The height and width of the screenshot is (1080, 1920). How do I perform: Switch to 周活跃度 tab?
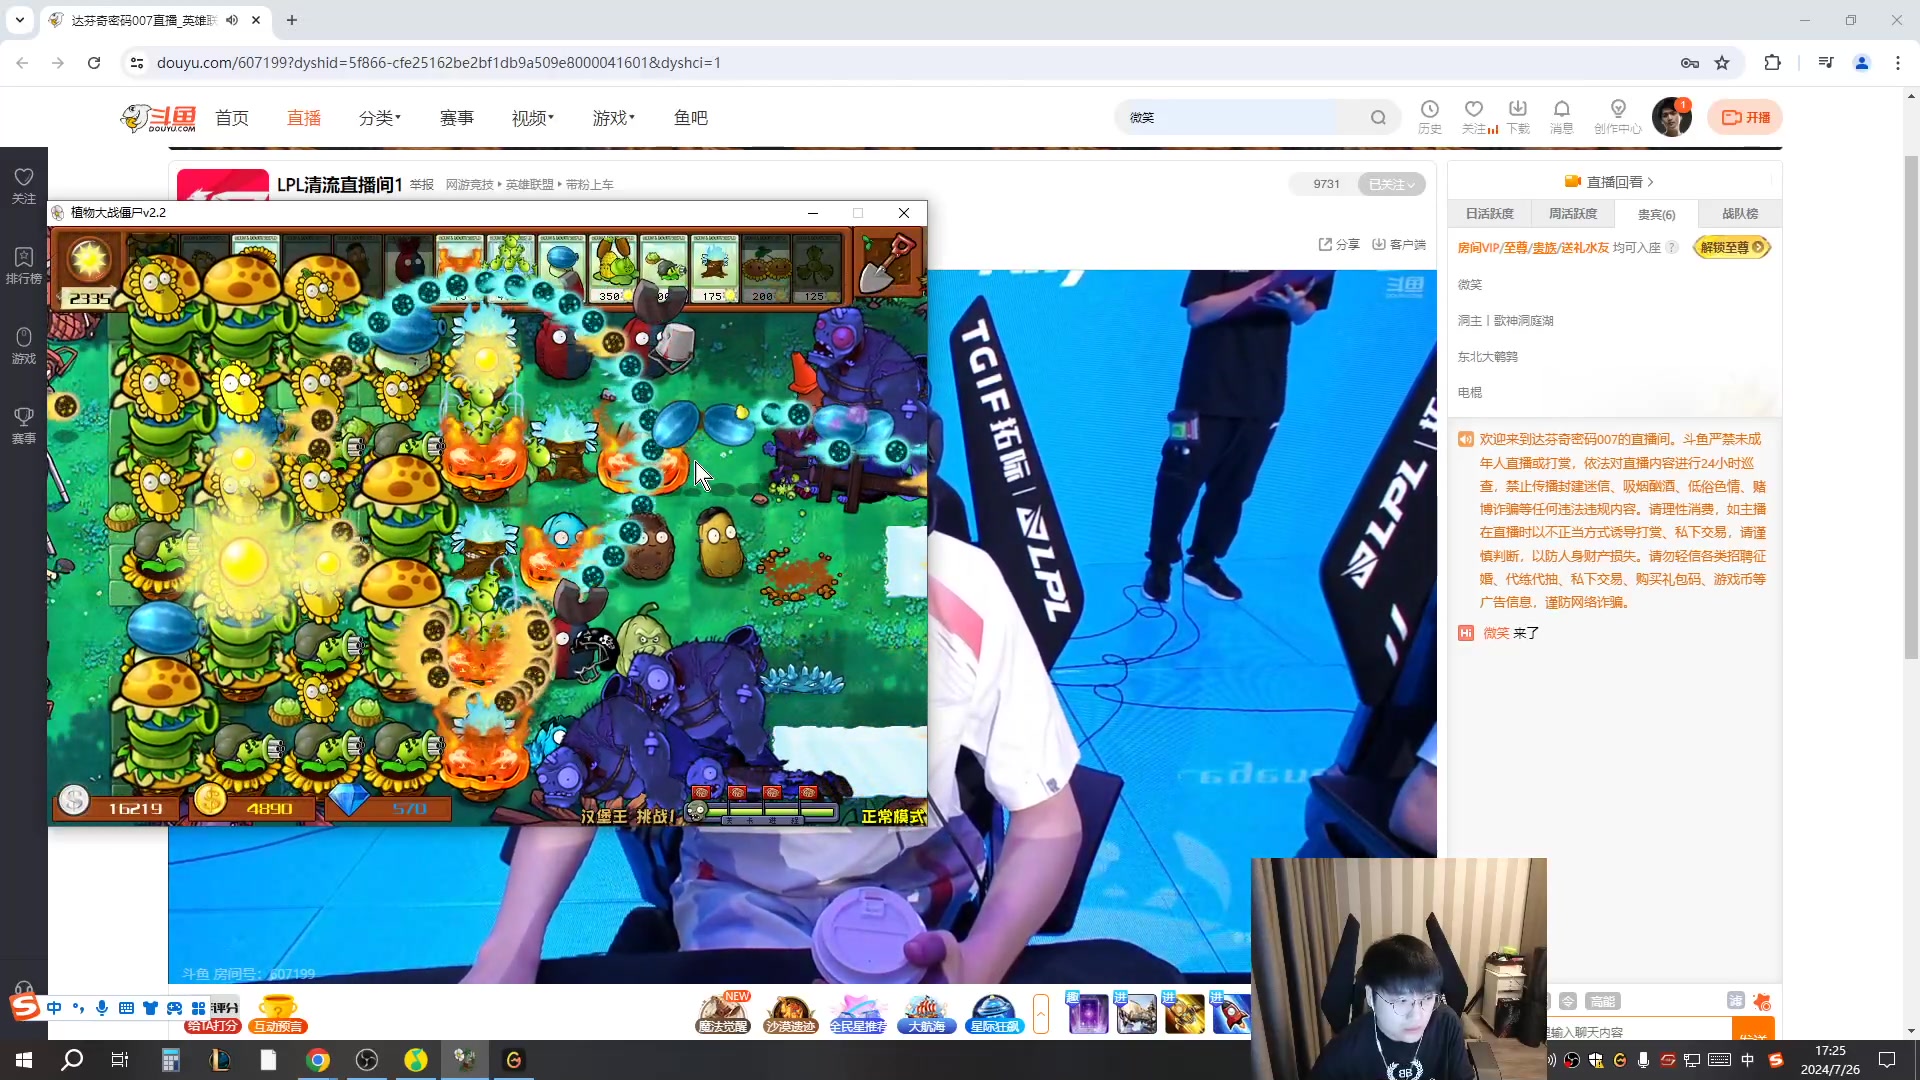tap(1572, 214)
